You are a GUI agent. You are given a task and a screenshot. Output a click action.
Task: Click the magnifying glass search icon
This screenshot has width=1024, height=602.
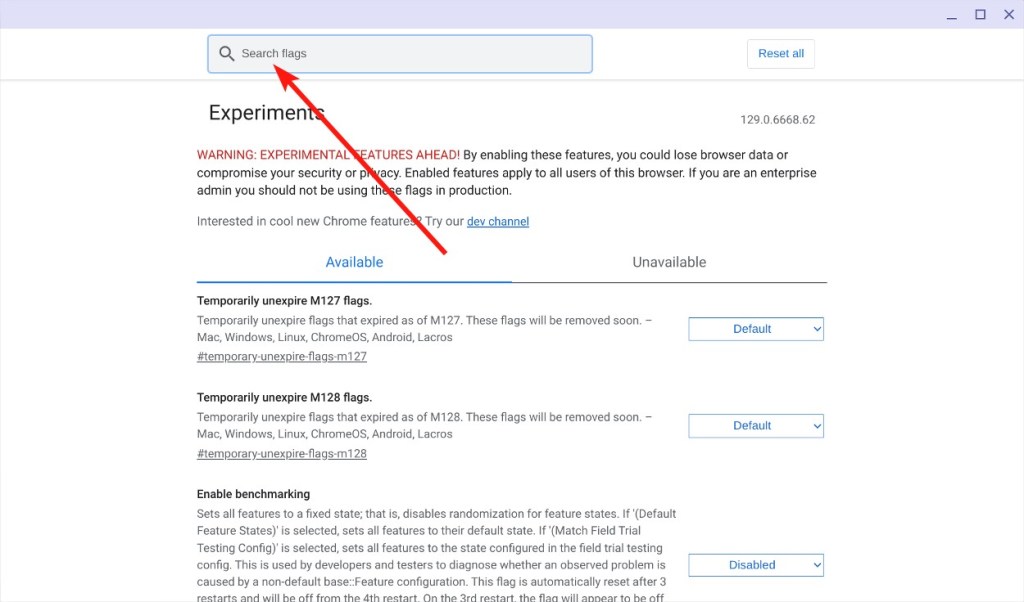point(226,54)
